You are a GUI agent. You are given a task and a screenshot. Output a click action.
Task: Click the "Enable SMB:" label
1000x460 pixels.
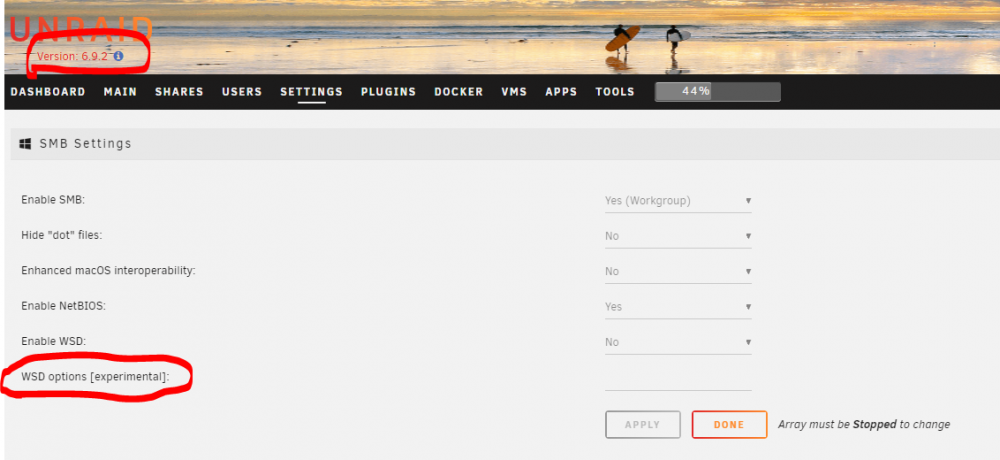click(53, 200)
